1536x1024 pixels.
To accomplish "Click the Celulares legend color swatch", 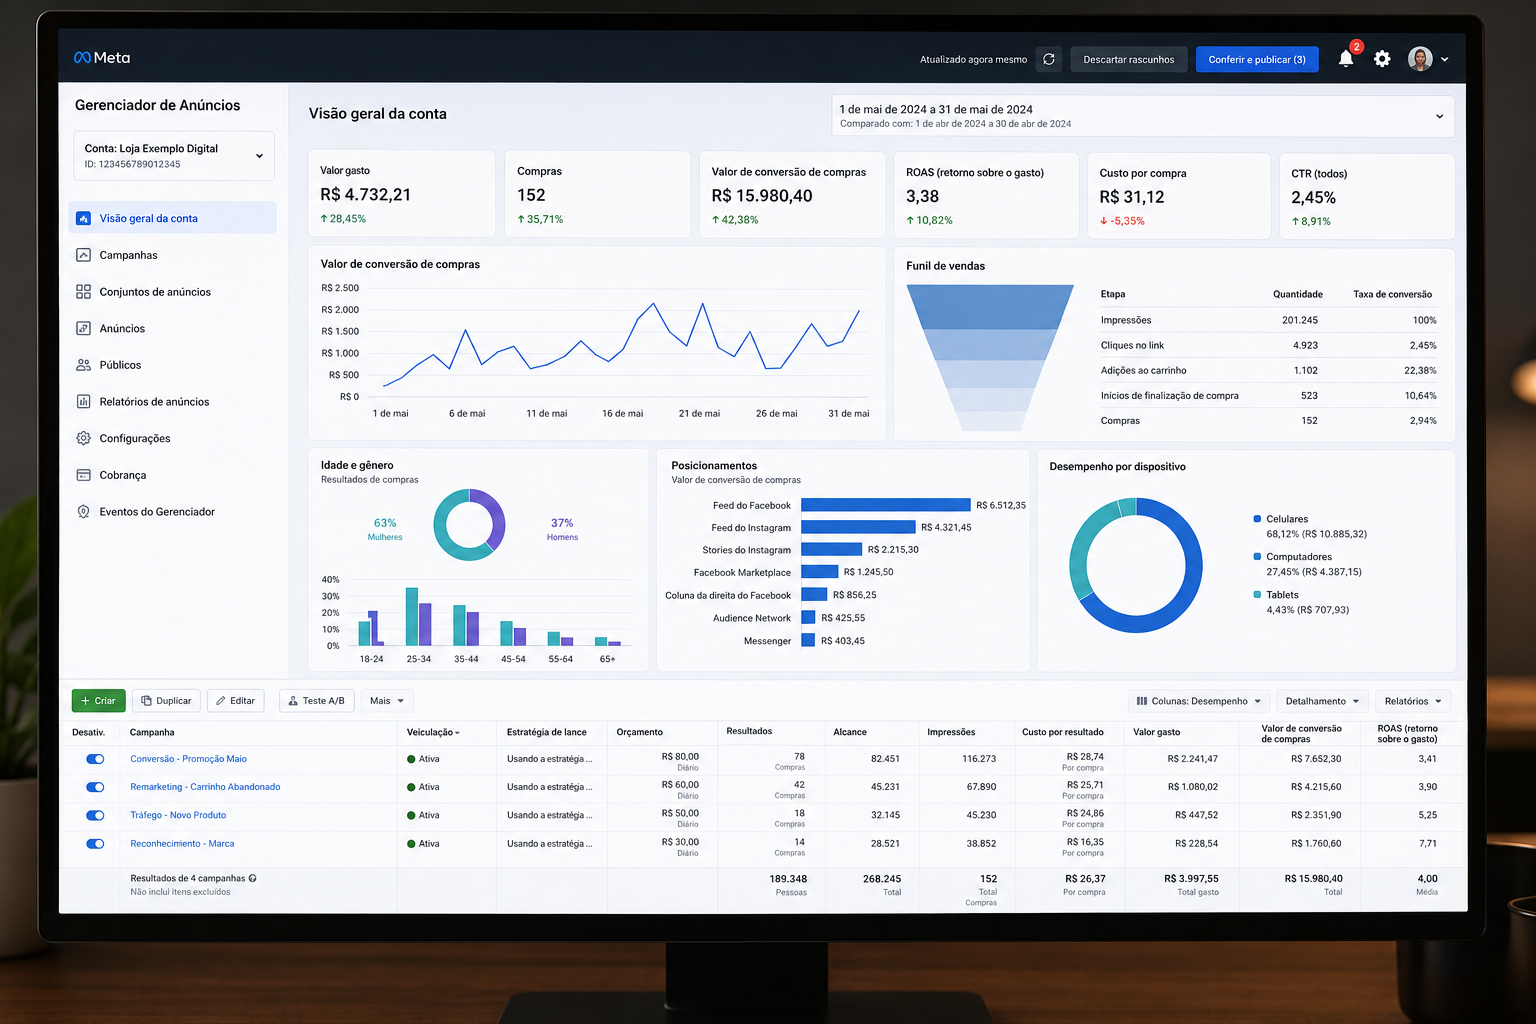I will [x=1257, y=519].
